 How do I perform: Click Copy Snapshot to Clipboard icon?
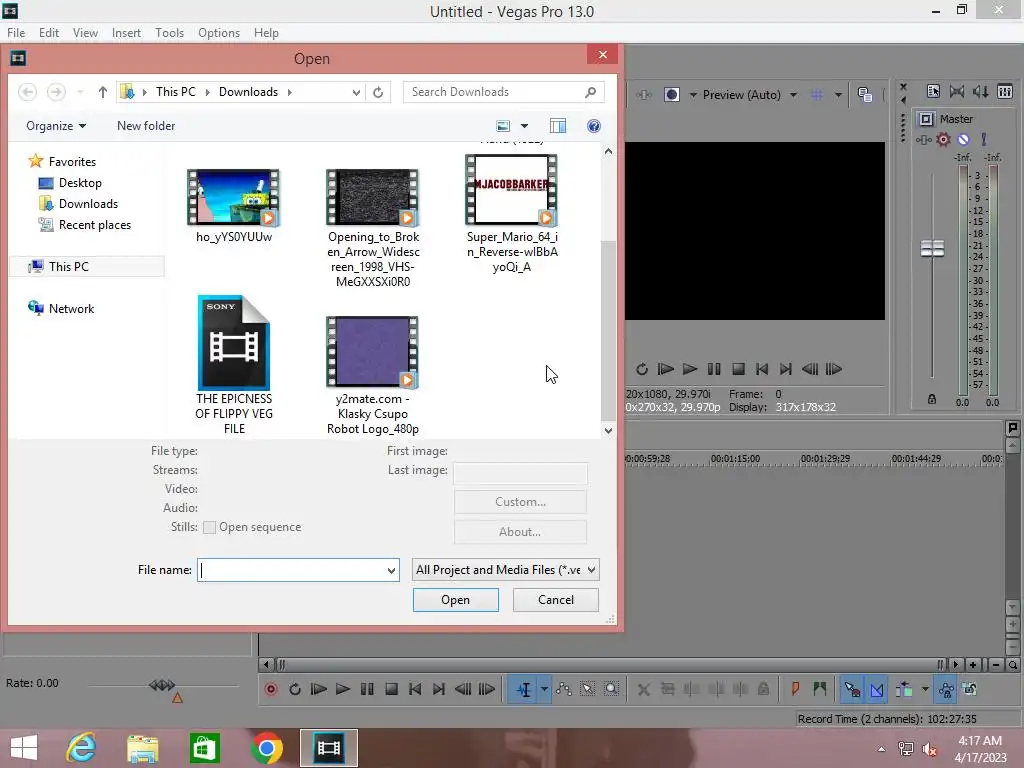(x=865, y=95)
